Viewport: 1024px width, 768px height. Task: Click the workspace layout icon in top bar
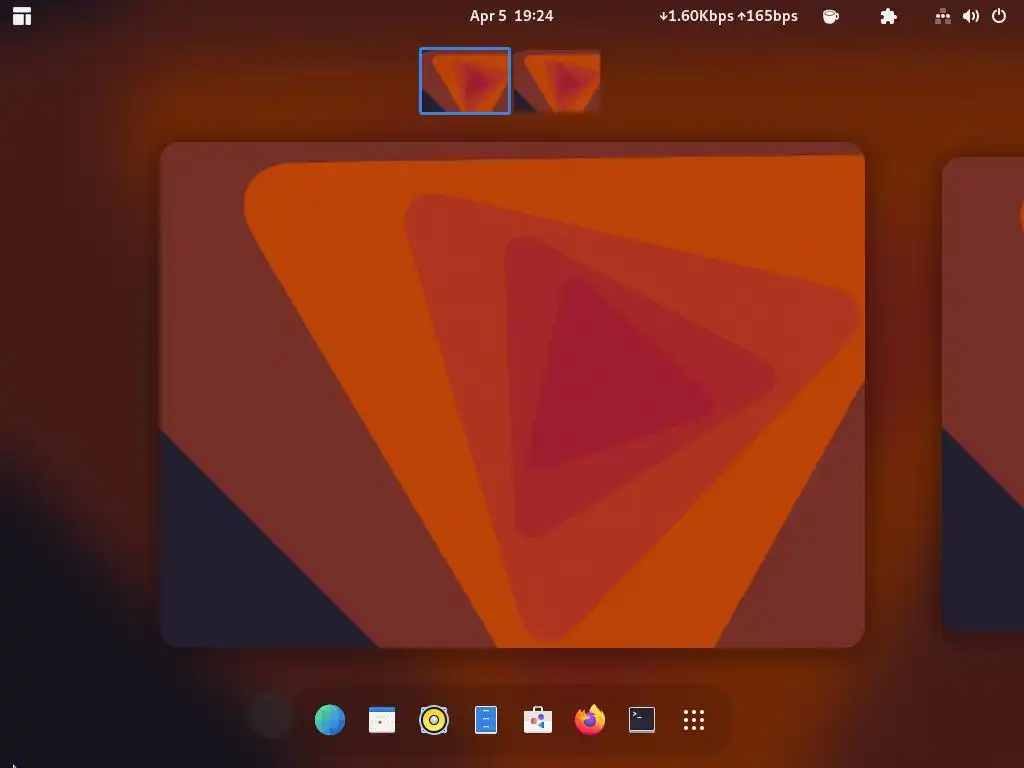pos(22,16)
